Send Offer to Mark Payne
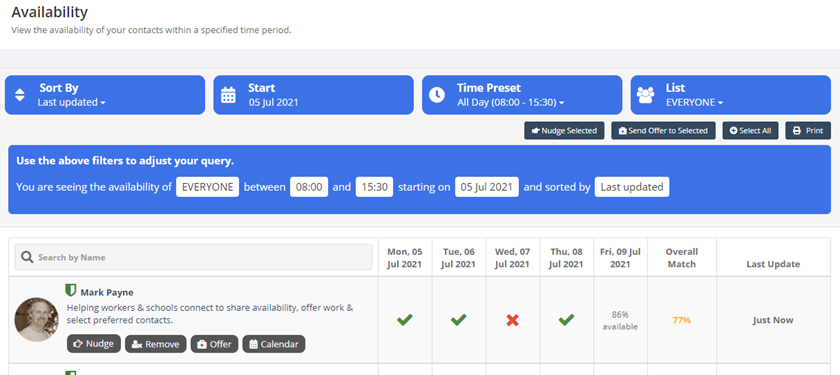 click(x=214, y=344)
